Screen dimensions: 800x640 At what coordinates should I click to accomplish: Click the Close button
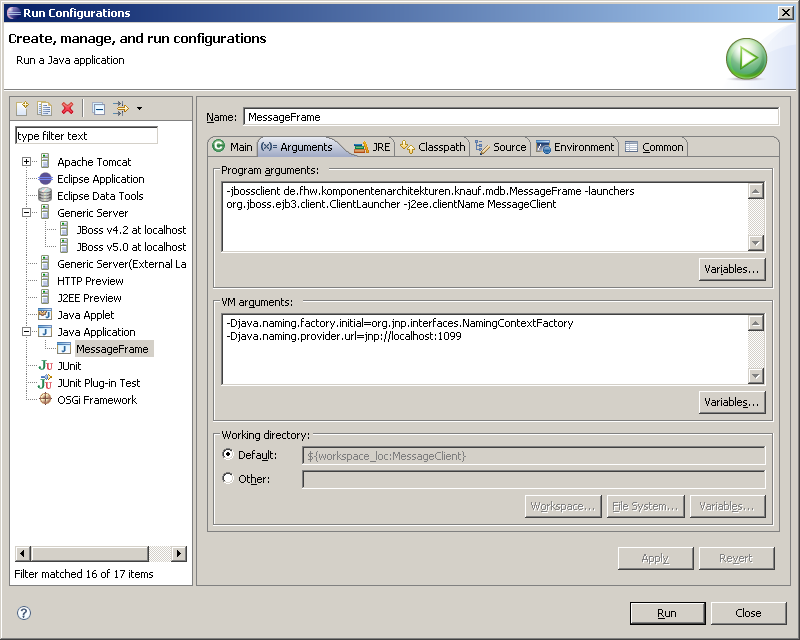coord(748,613)
